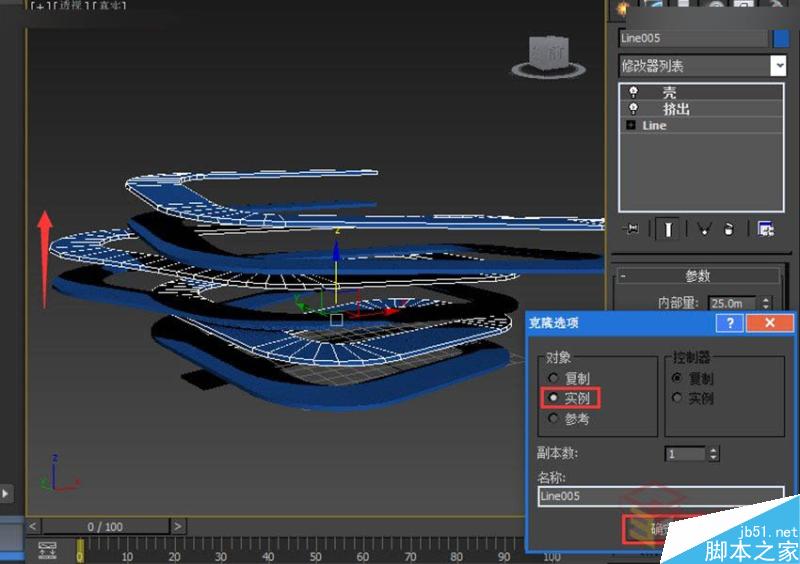Remove modifier from the stack
800x564 pixels.
coord(729,229)
